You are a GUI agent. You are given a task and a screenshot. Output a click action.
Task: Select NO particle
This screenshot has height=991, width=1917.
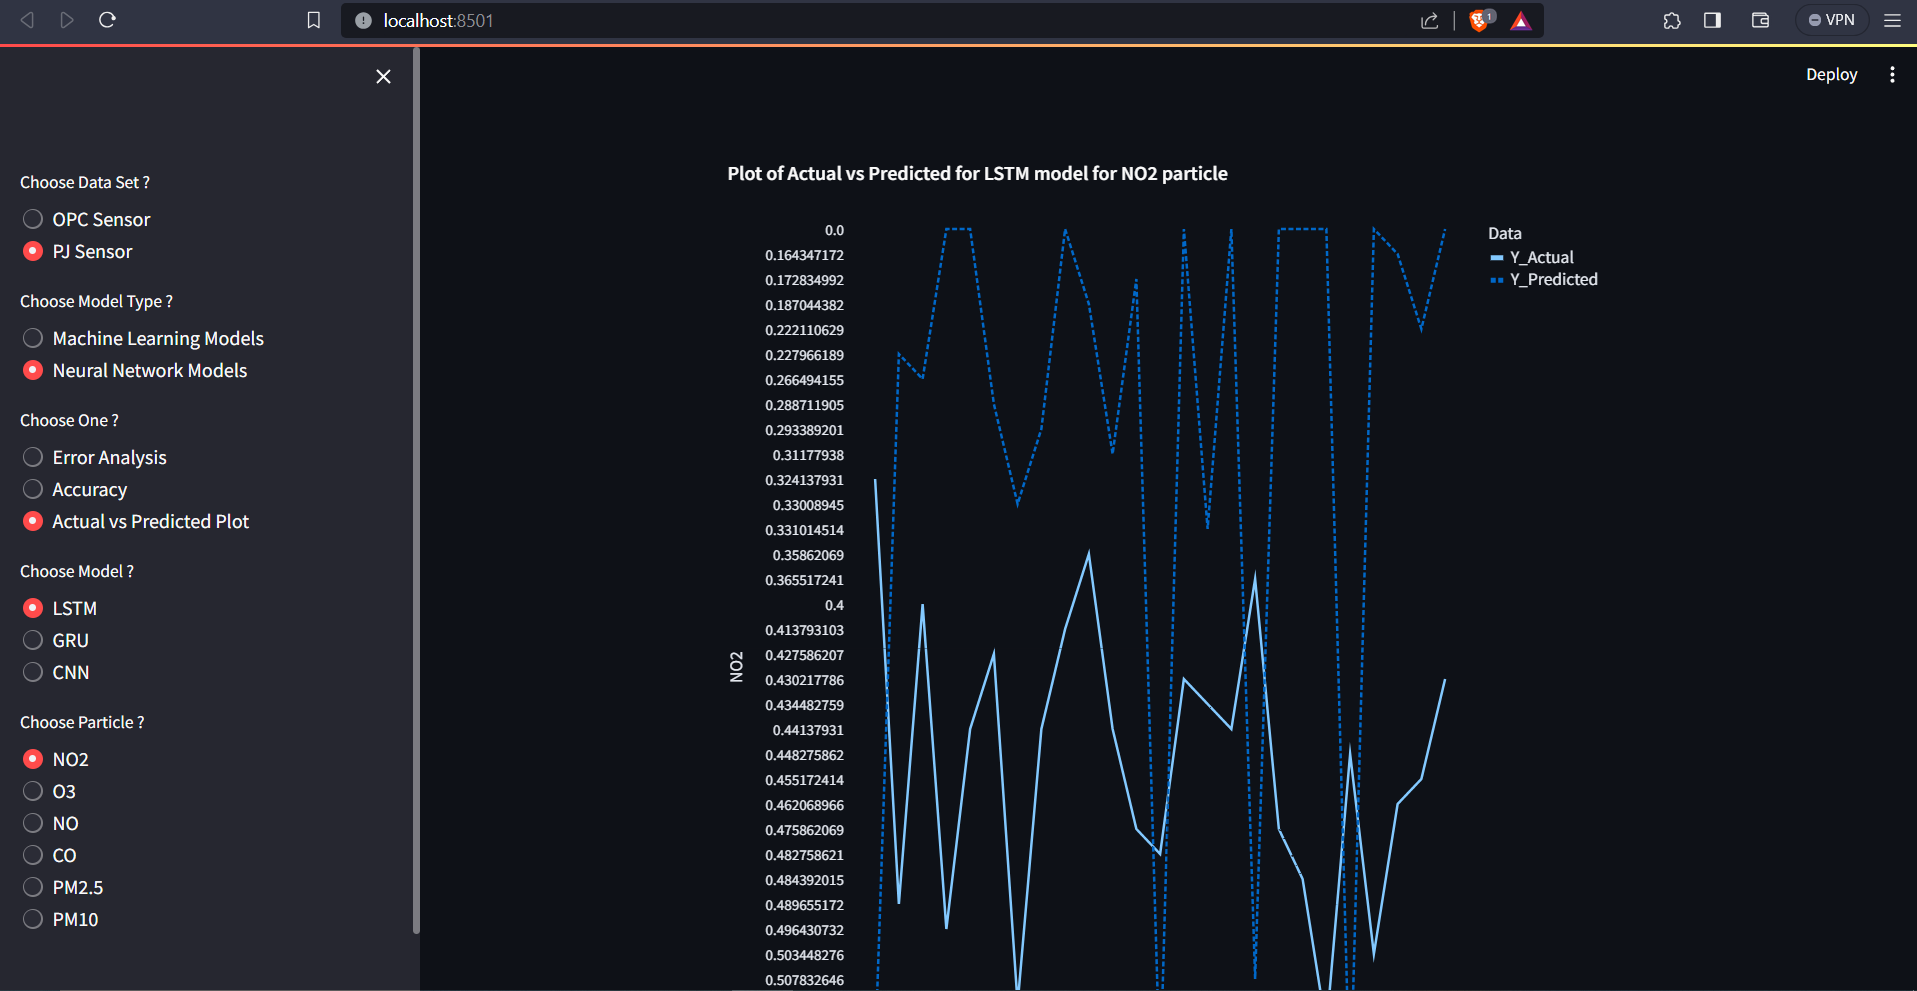tap(51, 823)
